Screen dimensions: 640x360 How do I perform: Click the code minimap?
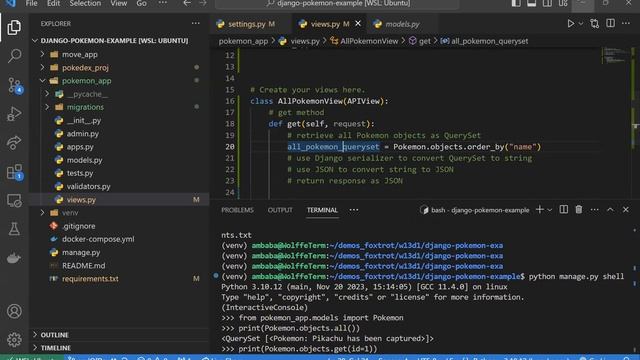(x=615, y=56)
